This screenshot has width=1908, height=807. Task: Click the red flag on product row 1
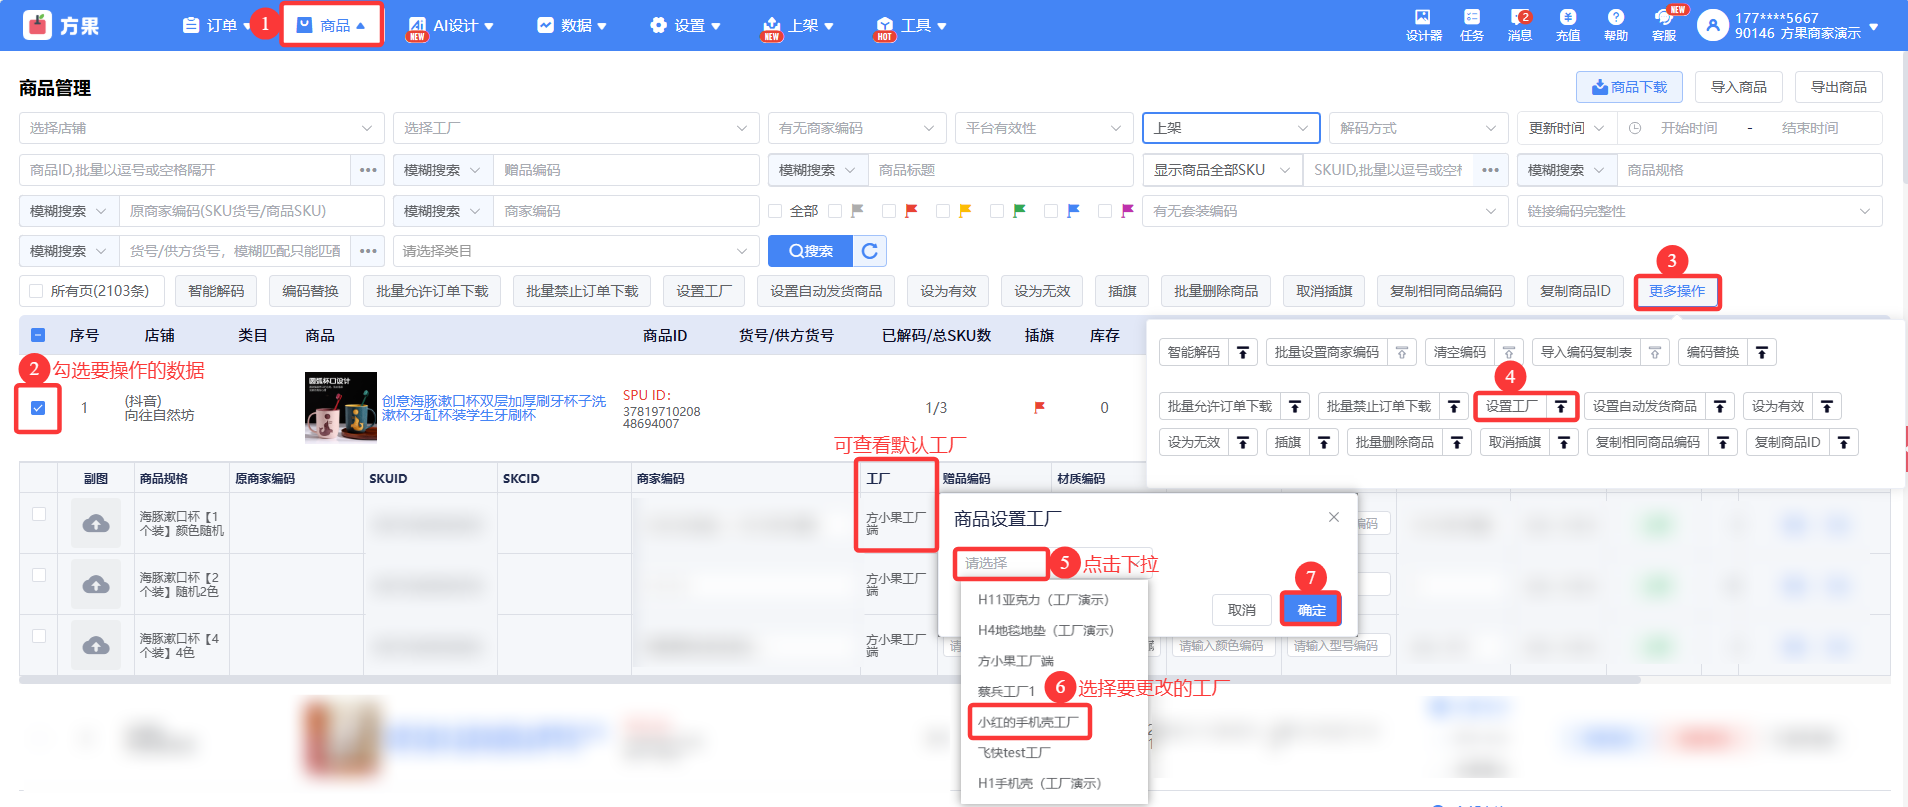(1039, 407)
